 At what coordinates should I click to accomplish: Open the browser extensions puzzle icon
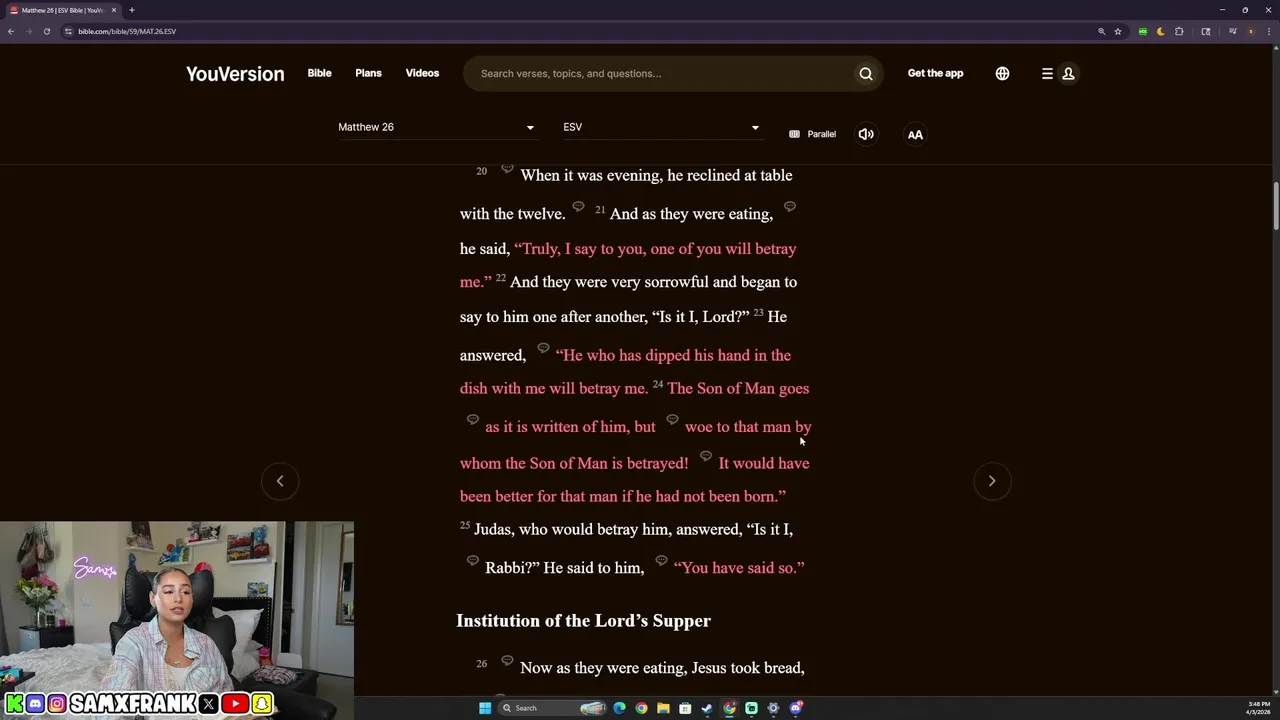click(1179, 31)
